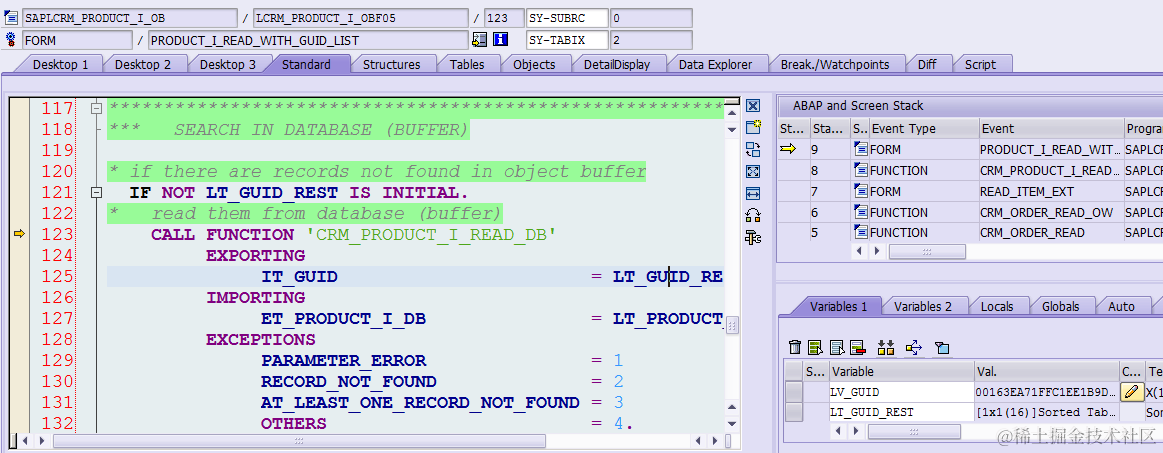
Task: Click the stack icon in row 6 FUNCTION
Action: [860, 211]
